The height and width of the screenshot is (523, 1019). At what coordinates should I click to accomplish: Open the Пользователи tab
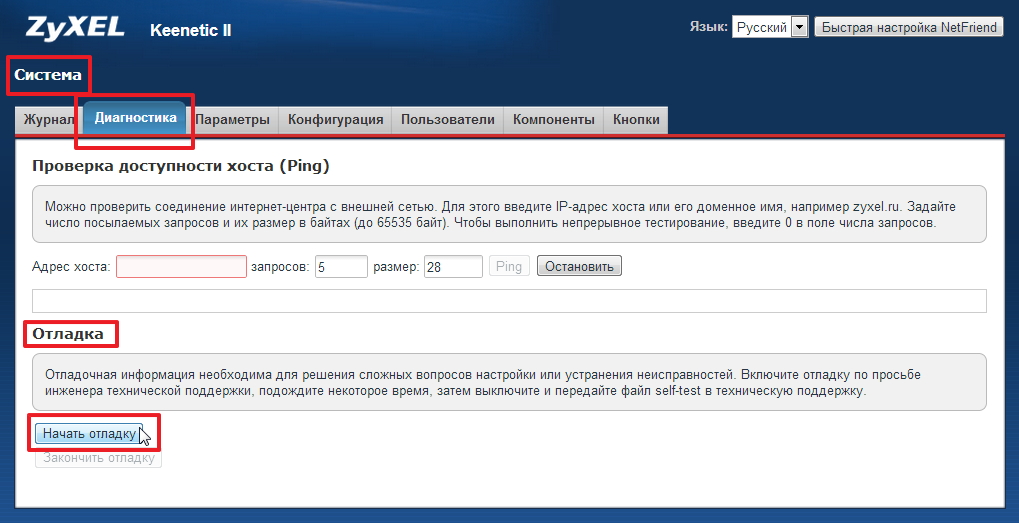coord(447,120)
